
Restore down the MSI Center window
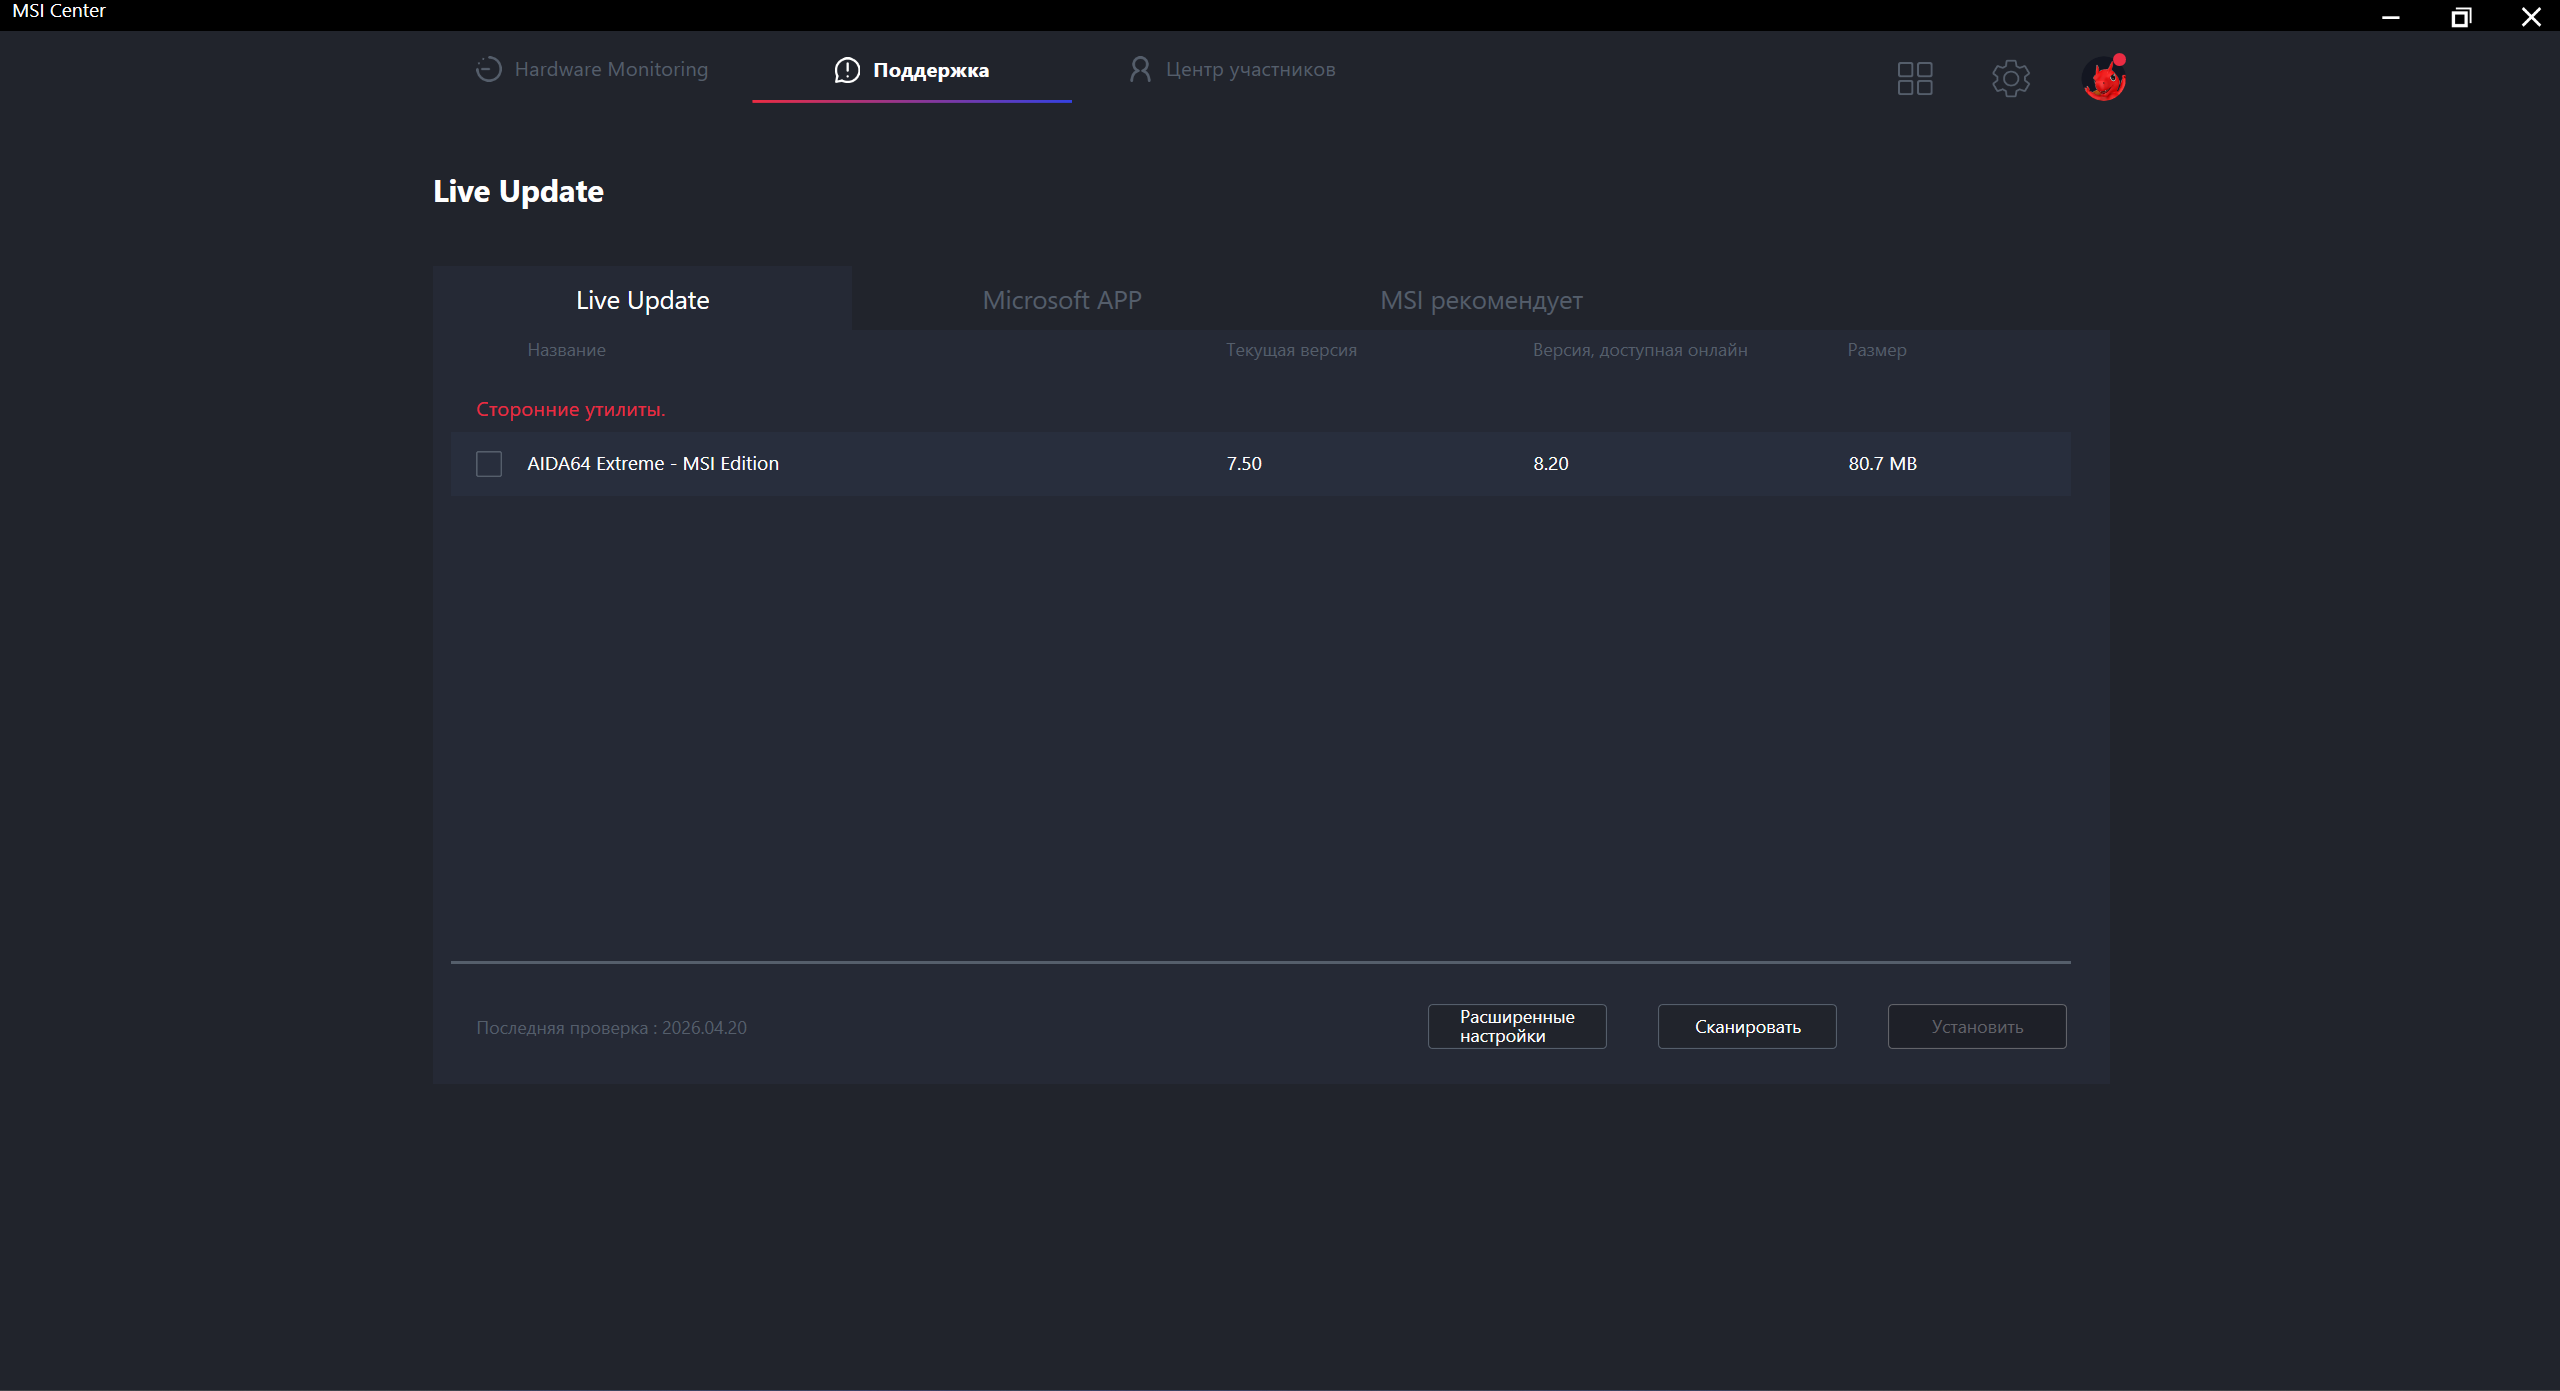pos(2461,16)
